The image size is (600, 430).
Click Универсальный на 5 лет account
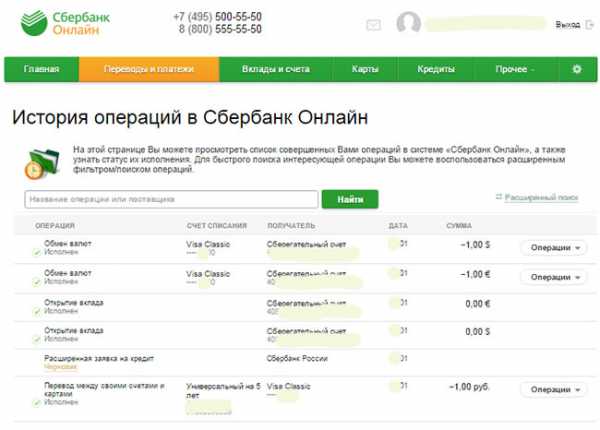point(223,391)
